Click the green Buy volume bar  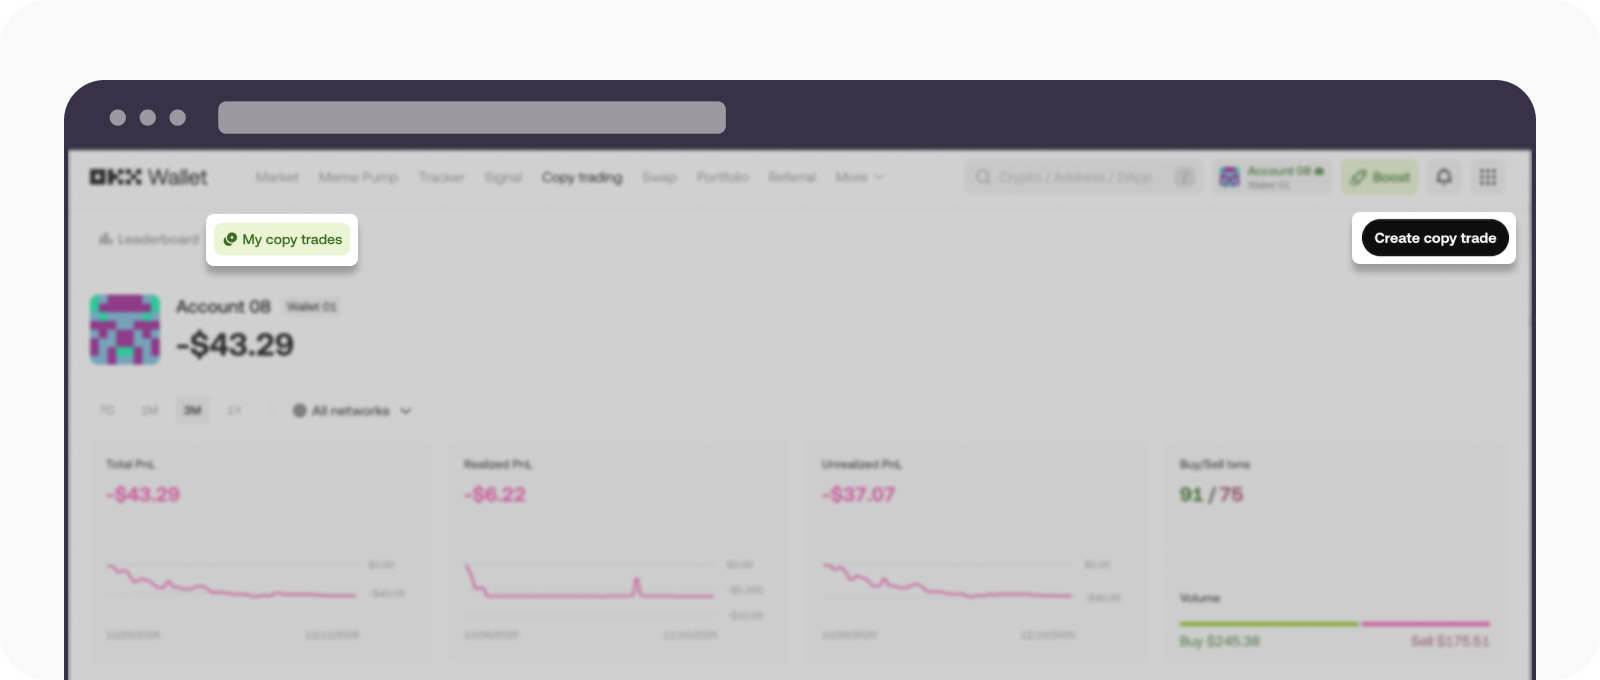(x=1268, y=623)
